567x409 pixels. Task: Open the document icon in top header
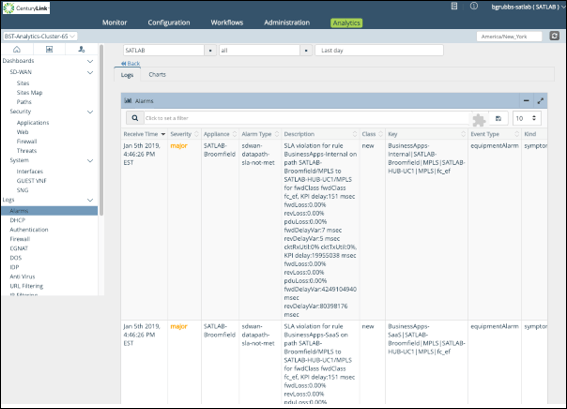point(454,6)
